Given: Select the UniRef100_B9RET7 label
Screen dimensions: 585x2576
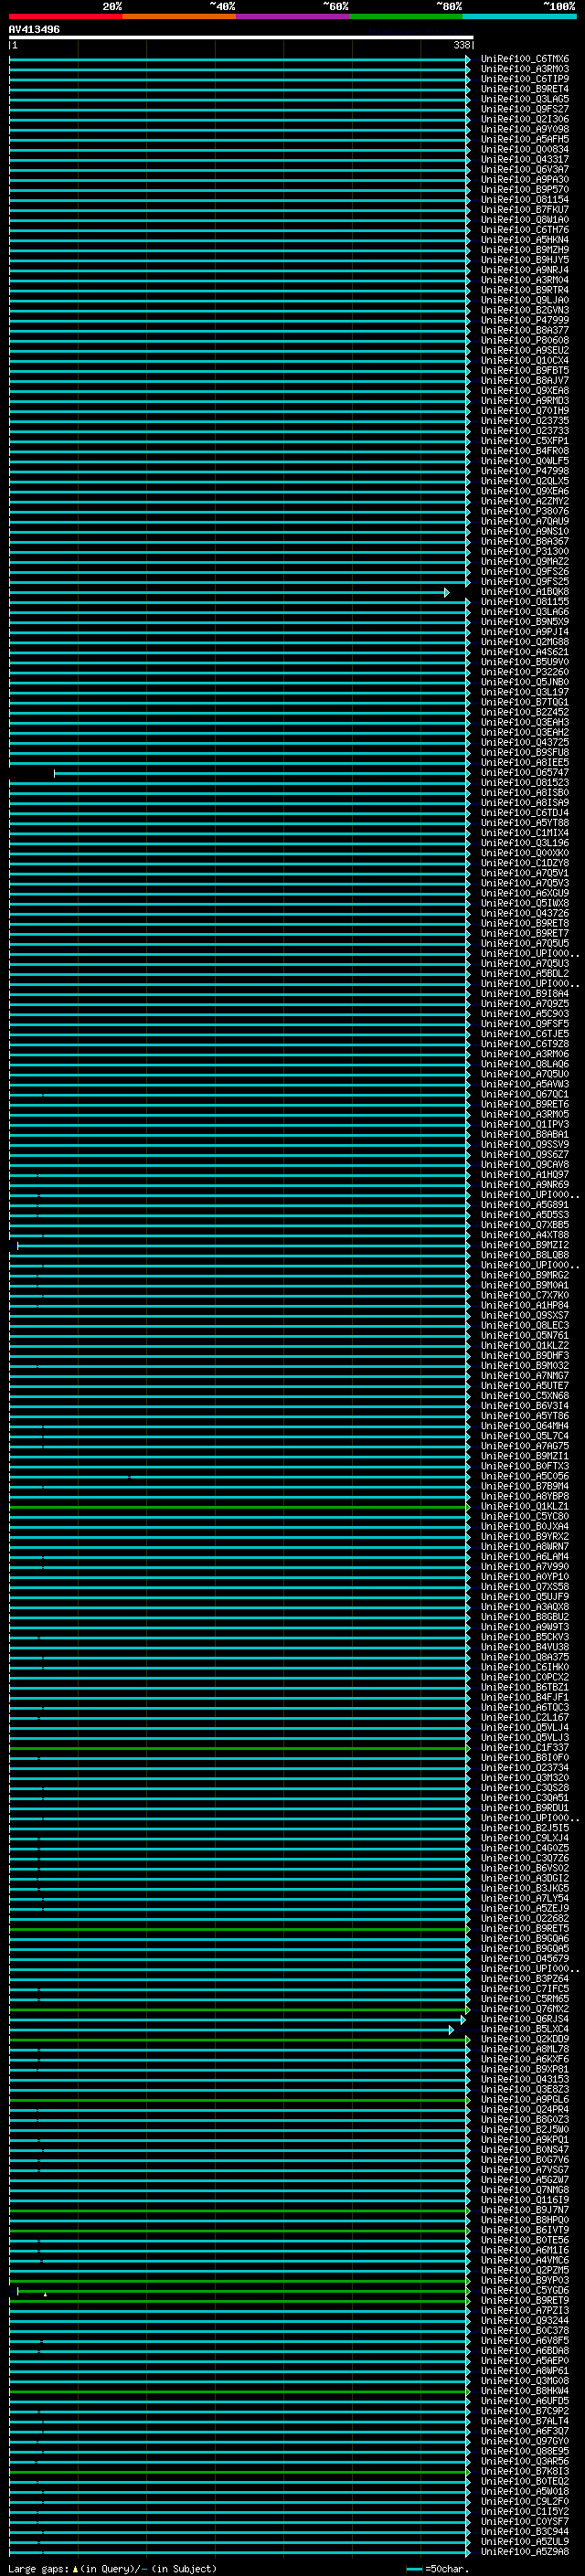Looking at the screenshot, I should coord(525,933).
